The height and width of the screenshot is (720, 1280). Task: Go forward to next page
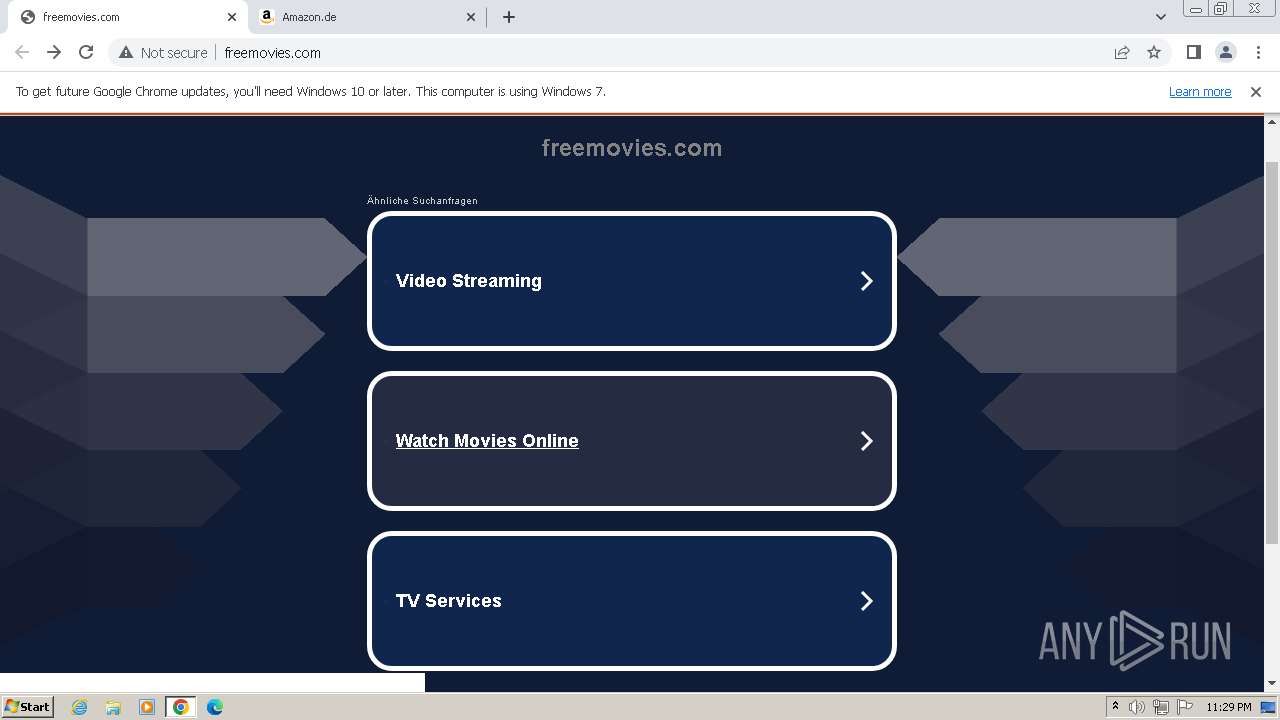[54, 53]
